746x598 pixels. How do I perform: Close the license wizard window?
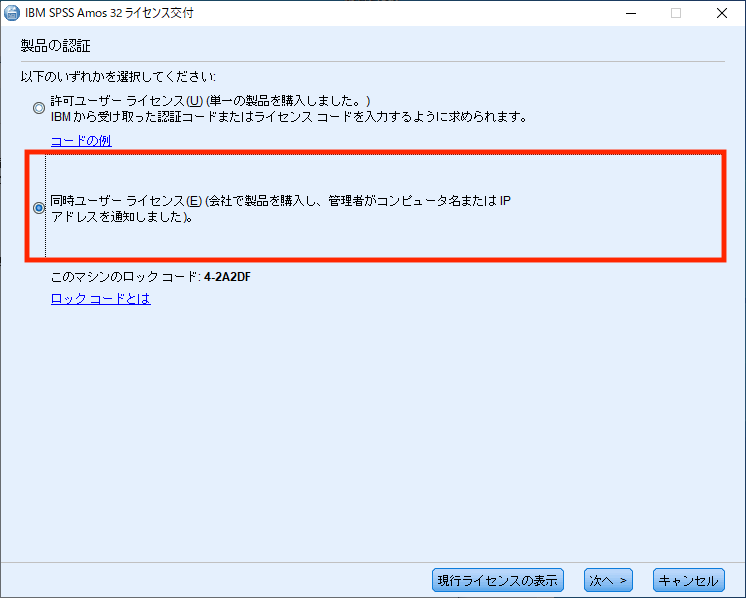click(722, 13)
